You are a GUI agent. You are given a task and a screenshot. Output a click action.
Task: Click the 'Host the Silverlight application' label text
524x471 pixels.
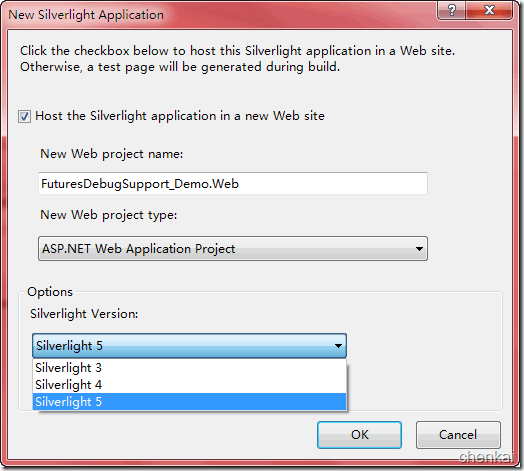click(x=180, y=116)
